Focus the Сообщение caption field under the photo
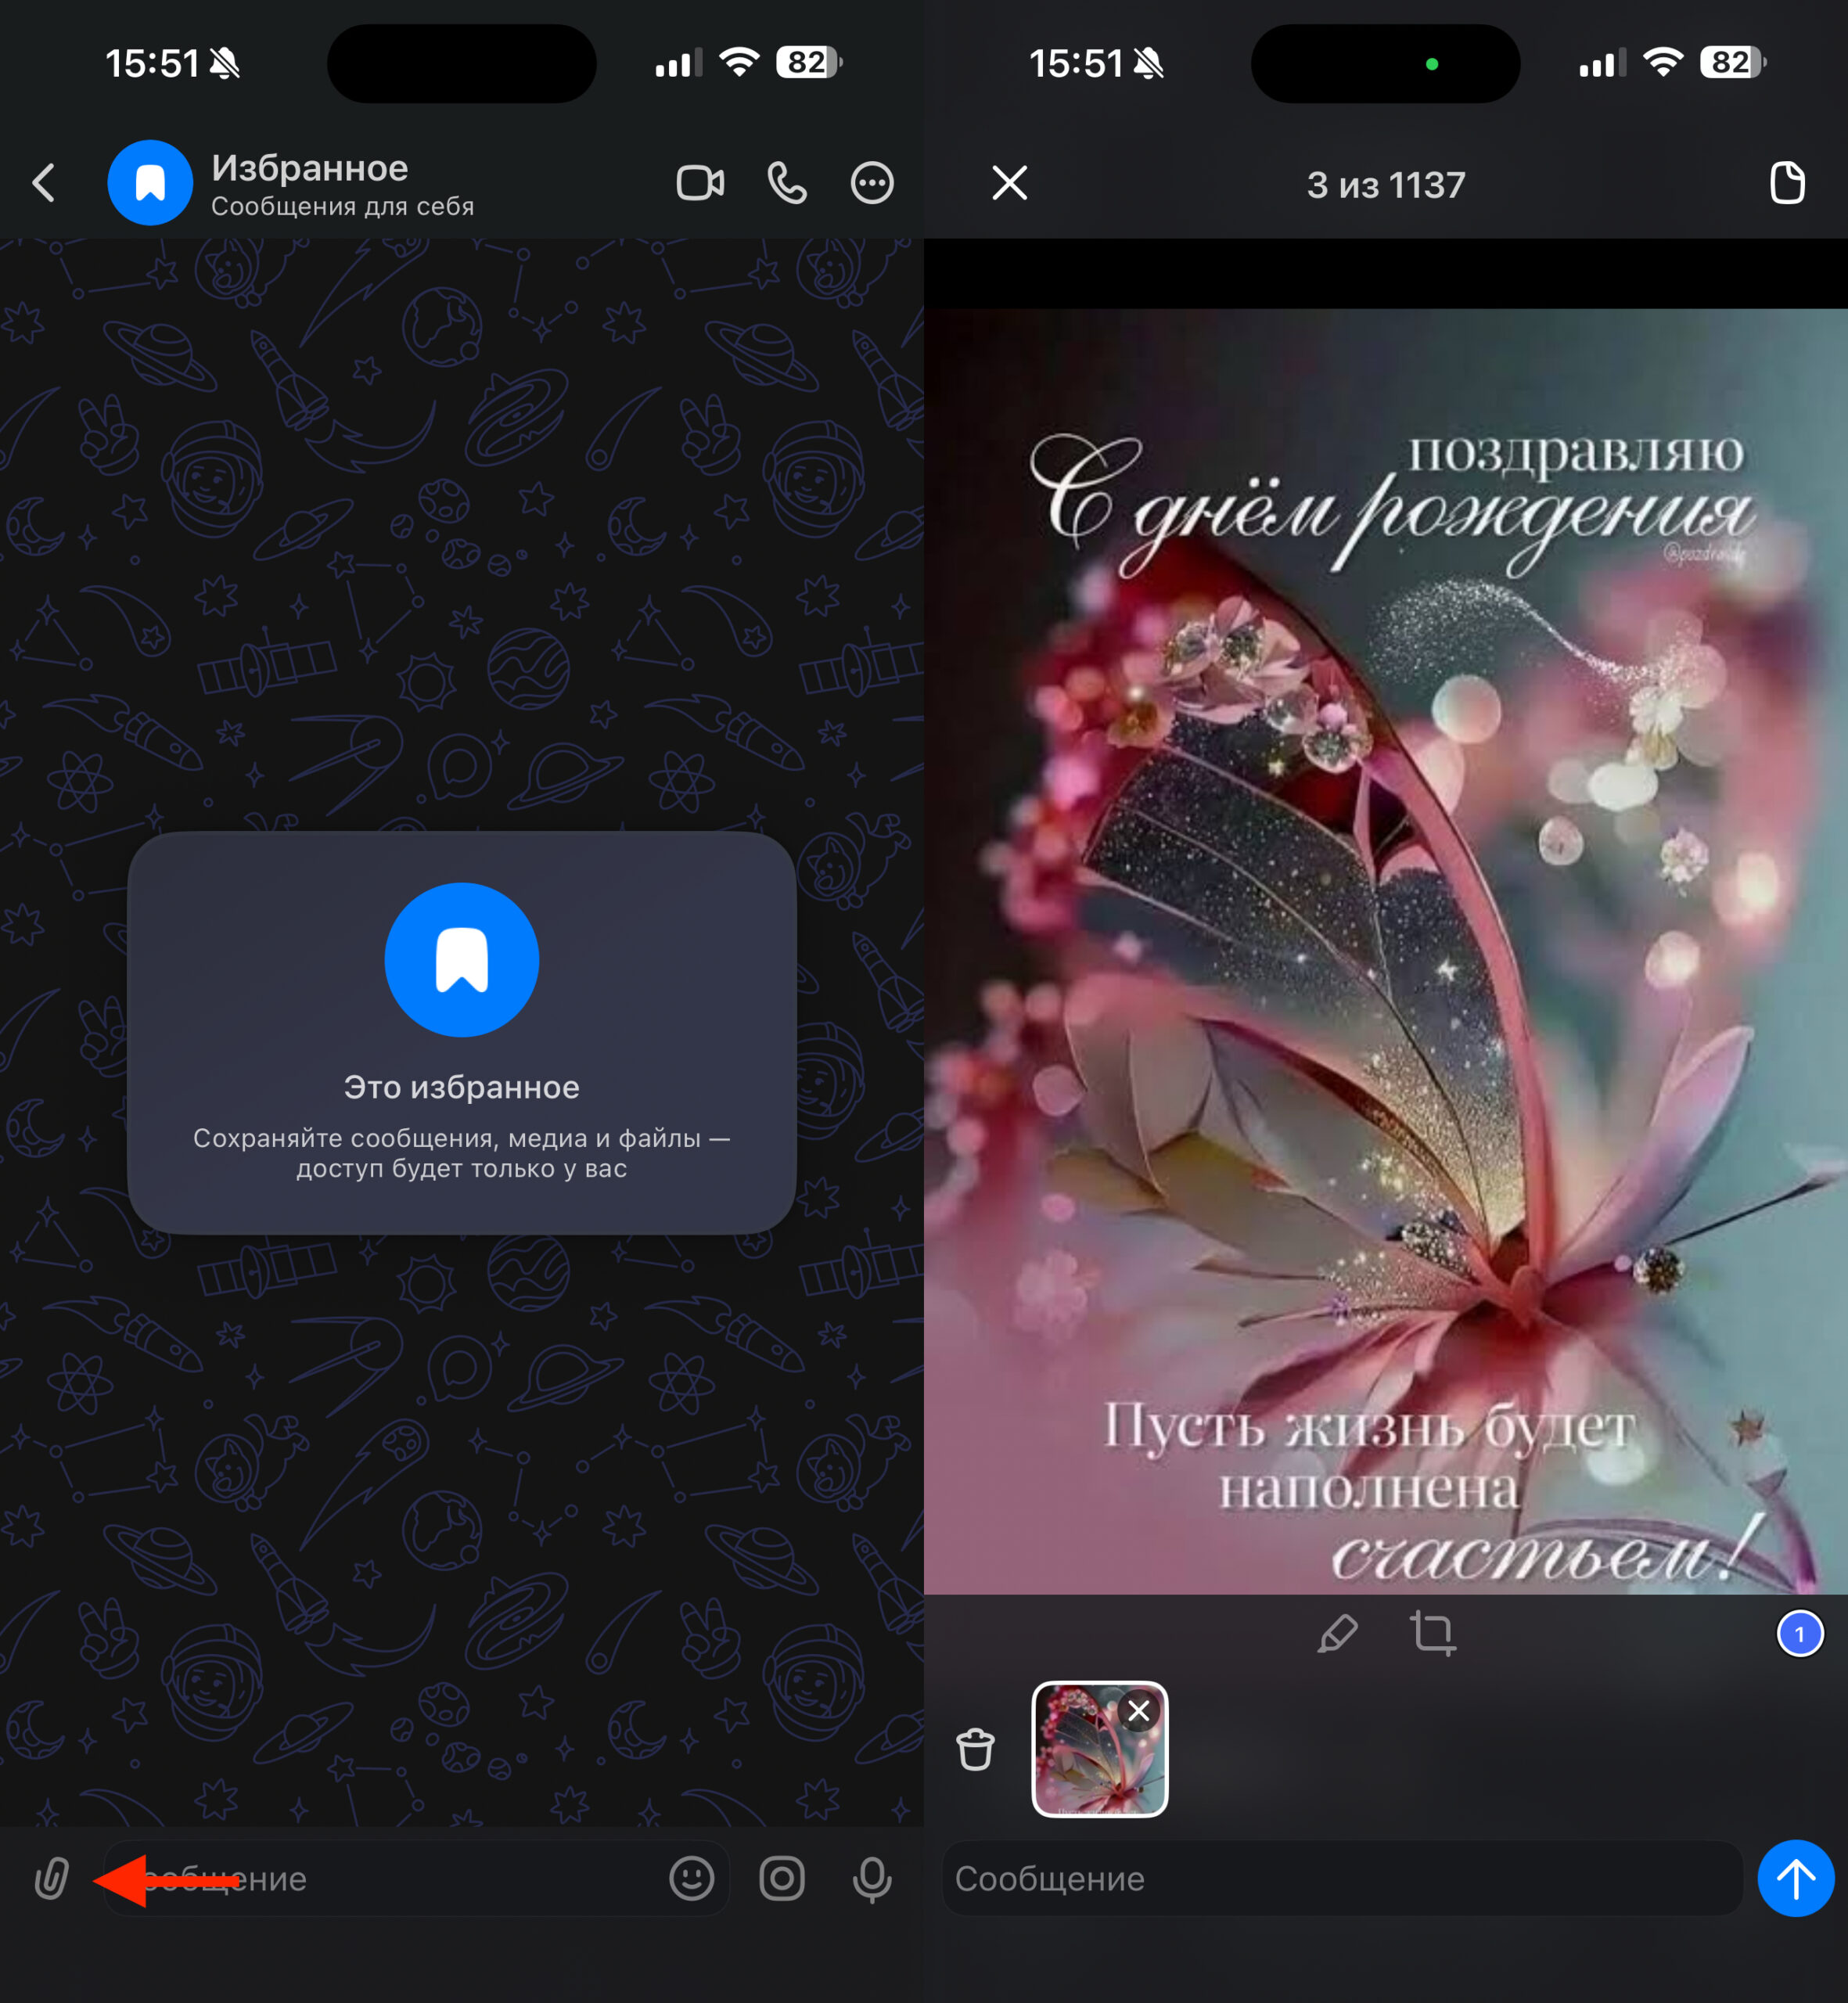The height and width of the screenshot is (2003, 1848). [x=1340, y=1879]
